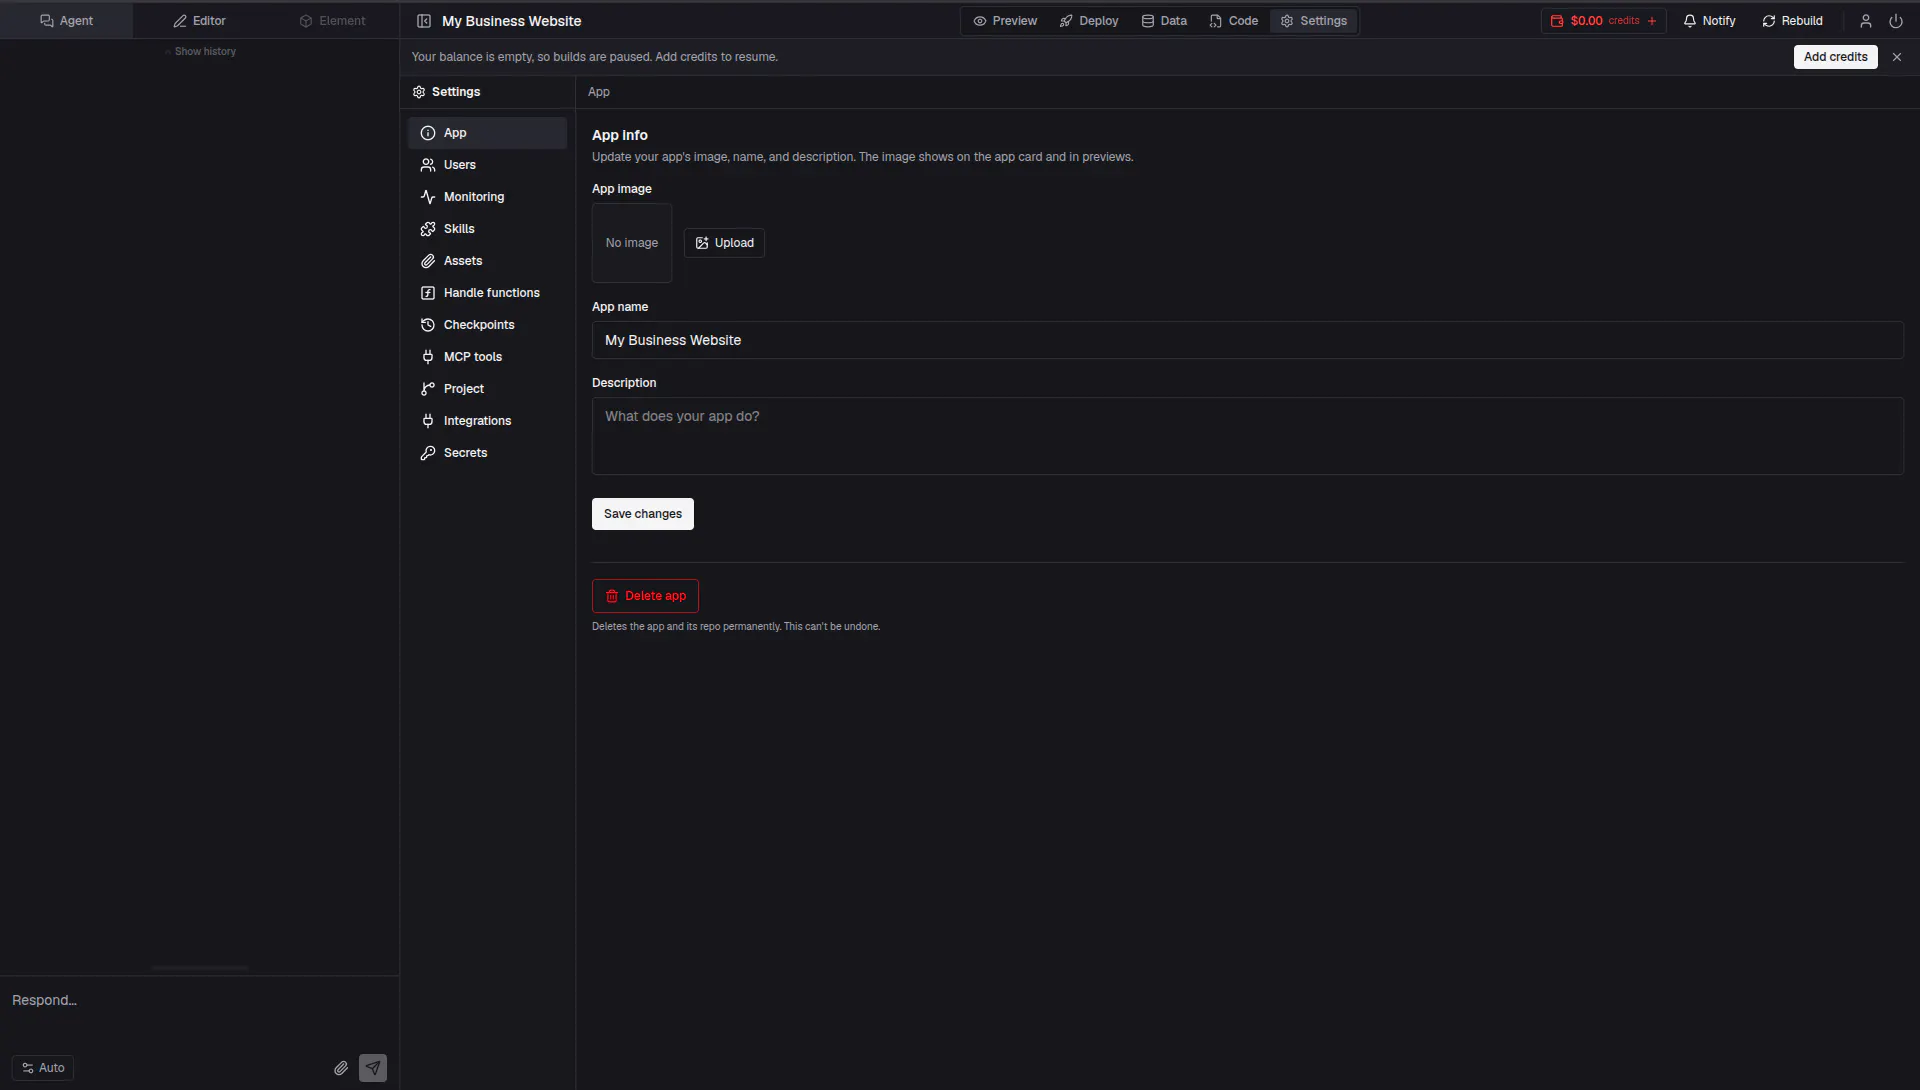Viewport: 1920px width, 1090px height.
Task: Click the power icon in top bar
Action: point(1895,21)
